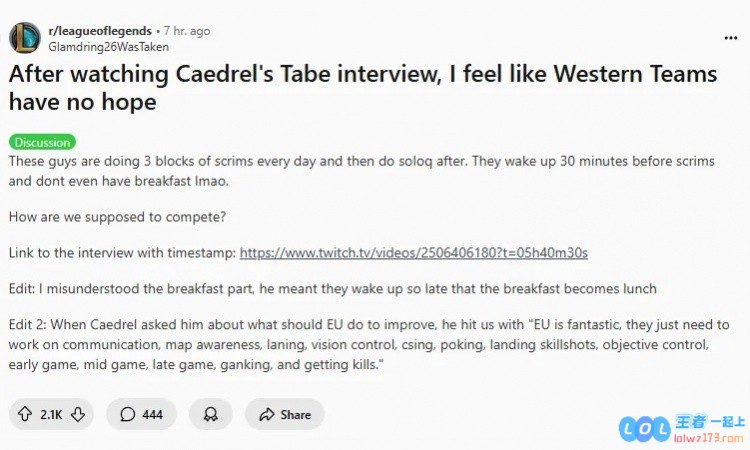Viewport: 750px width, 450px height.
Task: Click the LOL watermark logo
Action: point(645,428)
